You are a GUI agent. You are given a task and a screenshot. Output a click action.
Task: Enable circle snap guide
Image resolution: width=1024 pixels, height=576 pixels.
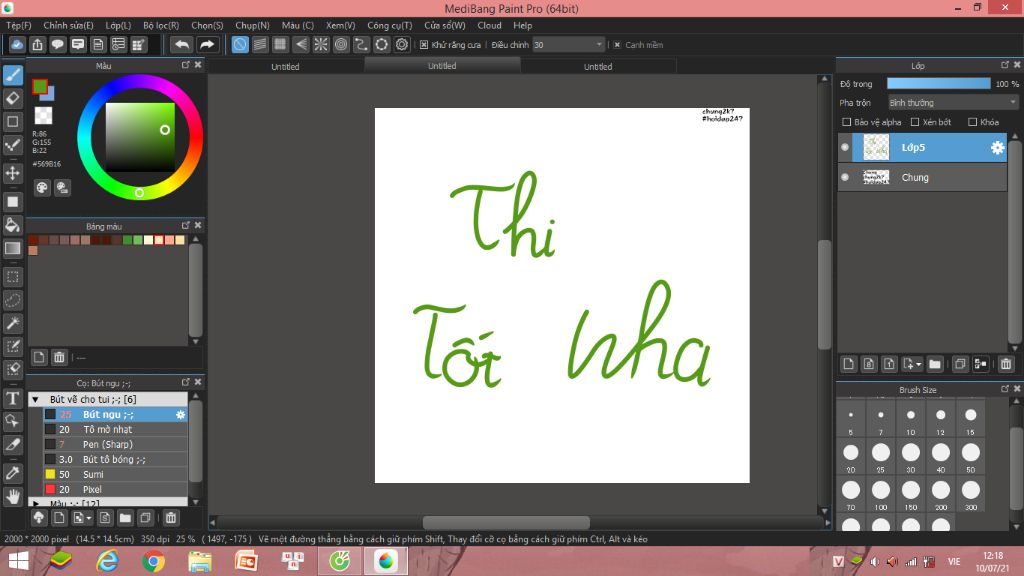(341, 44)
